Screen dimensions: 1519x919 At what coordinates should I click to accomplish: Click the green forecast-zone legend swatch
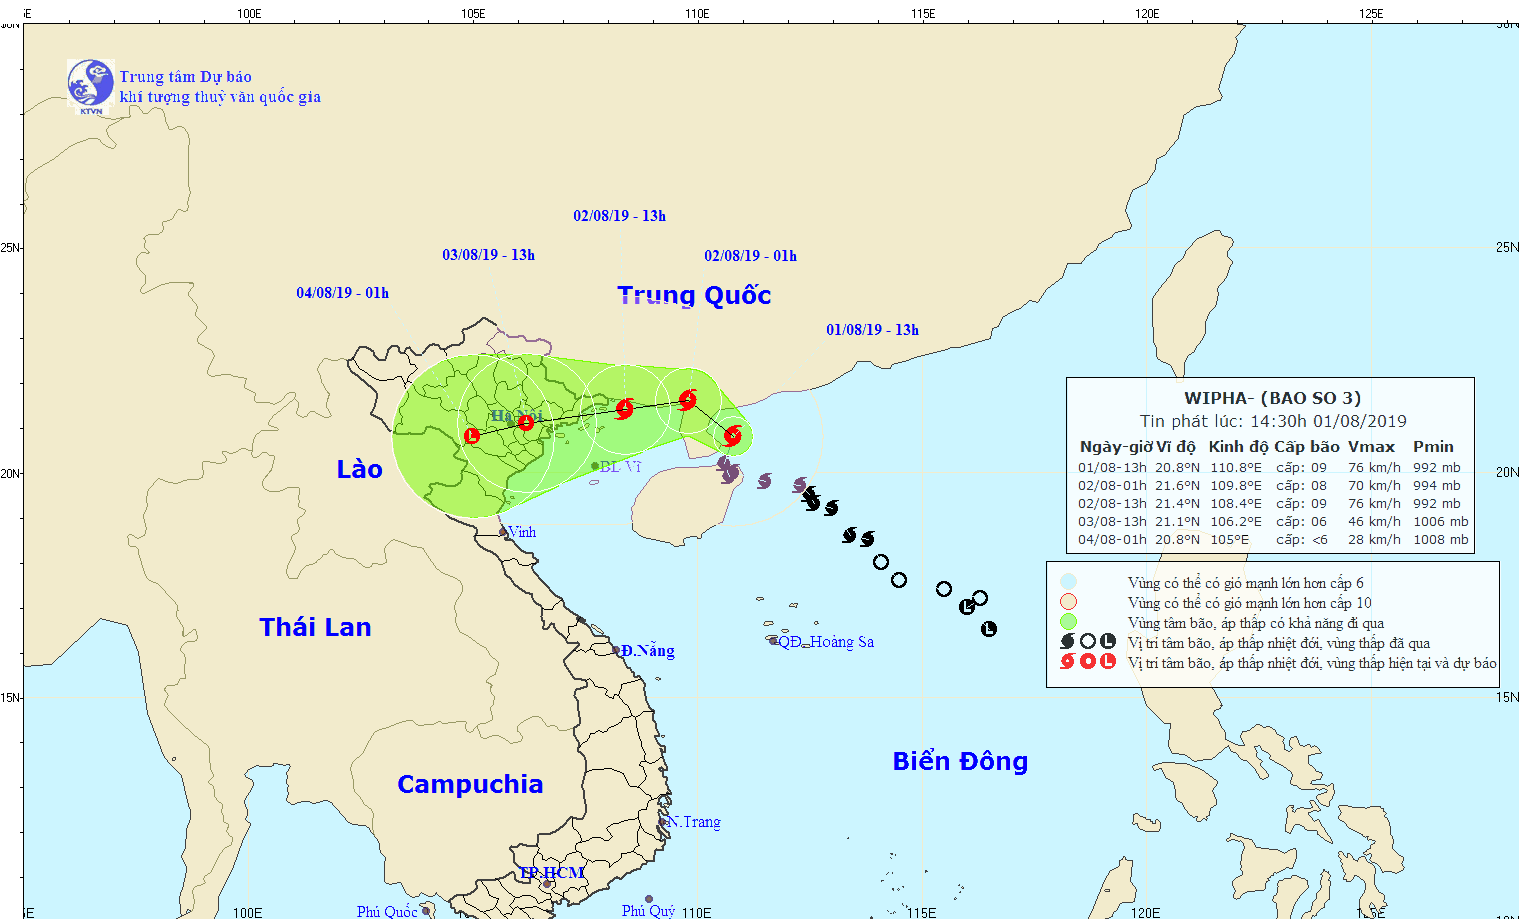coord(1068,622)
